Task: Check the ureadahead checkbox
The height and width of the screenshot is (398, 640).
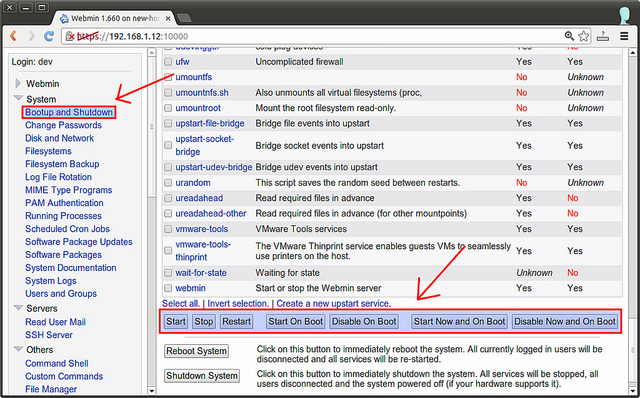Action: [168, 198]
